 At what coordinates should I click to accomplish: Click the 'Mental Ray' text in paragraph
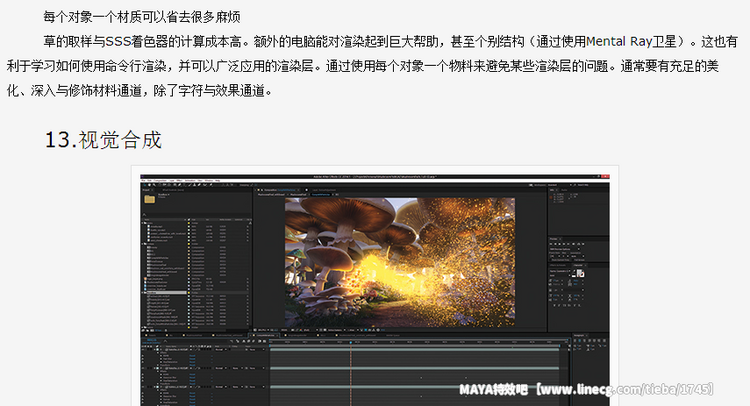click(619, 42)
